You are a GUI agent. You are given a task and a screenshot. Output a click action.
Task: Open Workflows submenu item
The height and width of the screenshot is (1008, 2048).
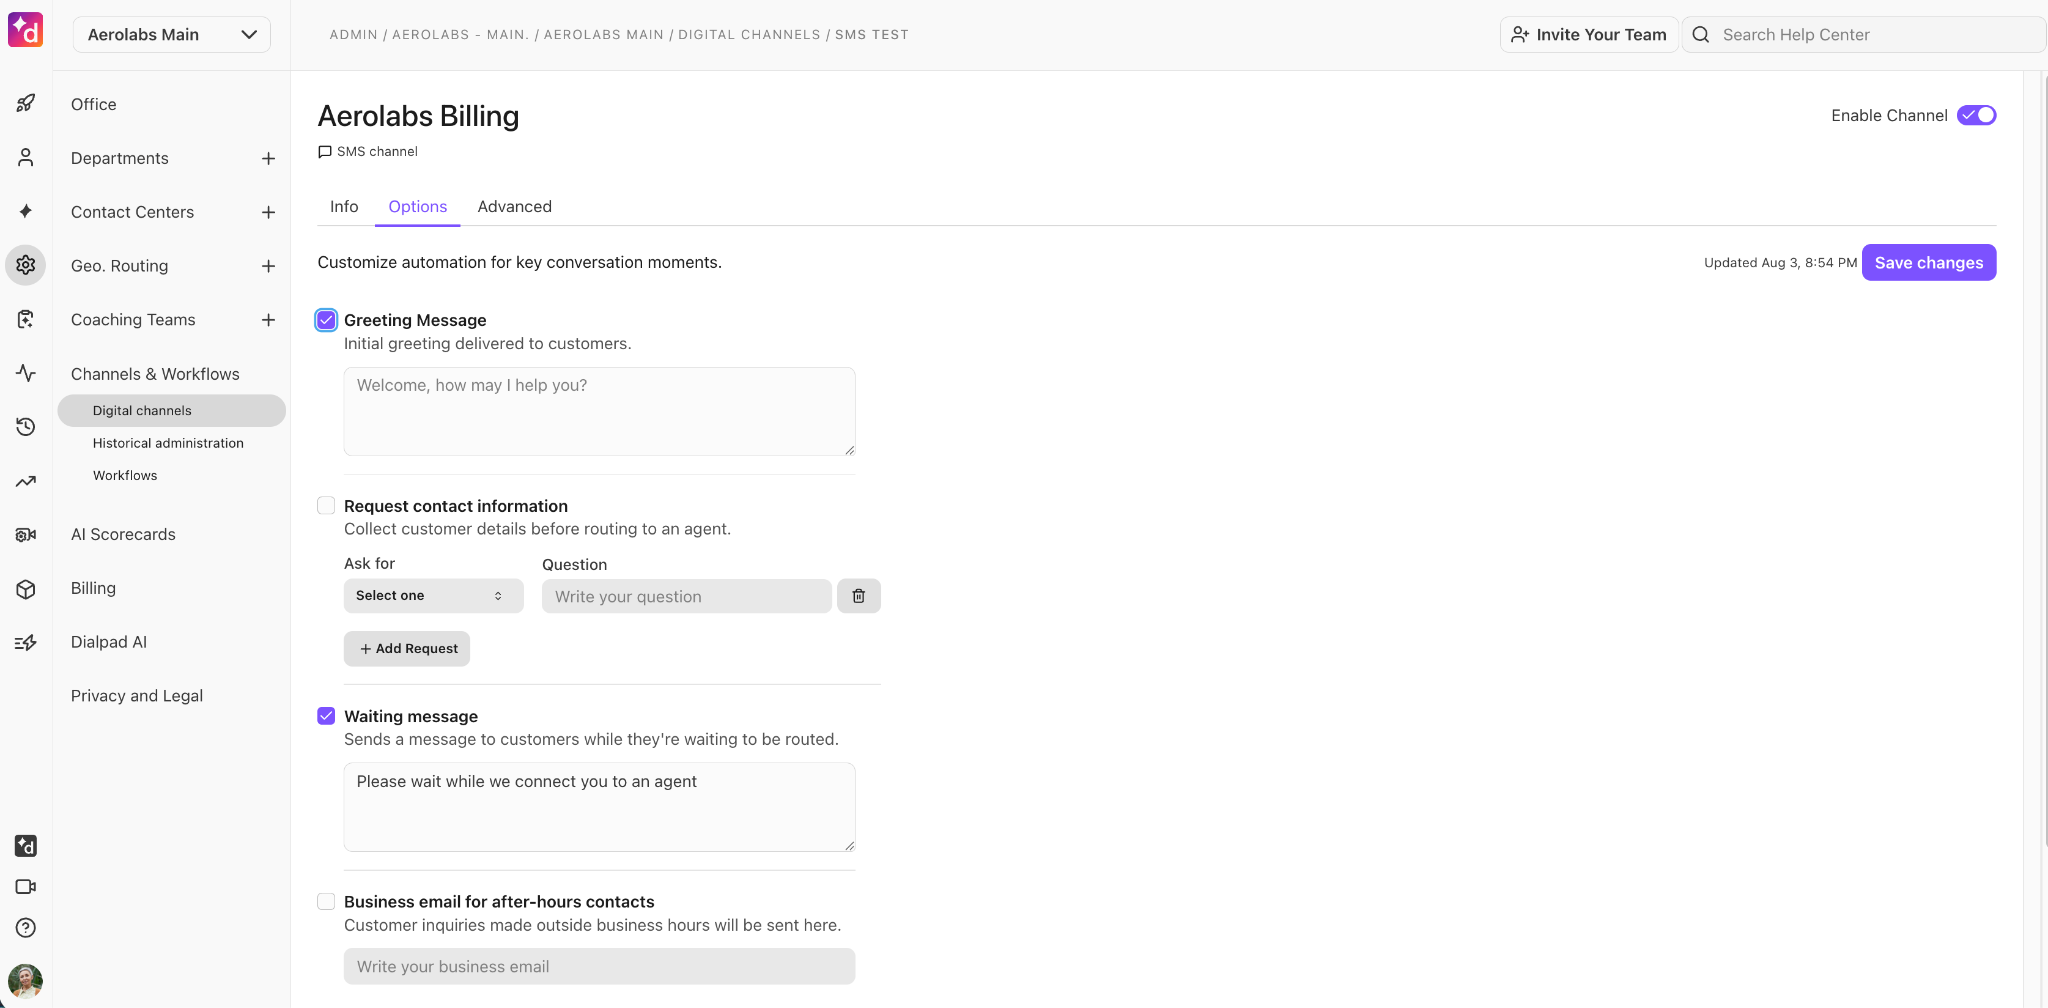pyautogui.click(x=125, y=476)
